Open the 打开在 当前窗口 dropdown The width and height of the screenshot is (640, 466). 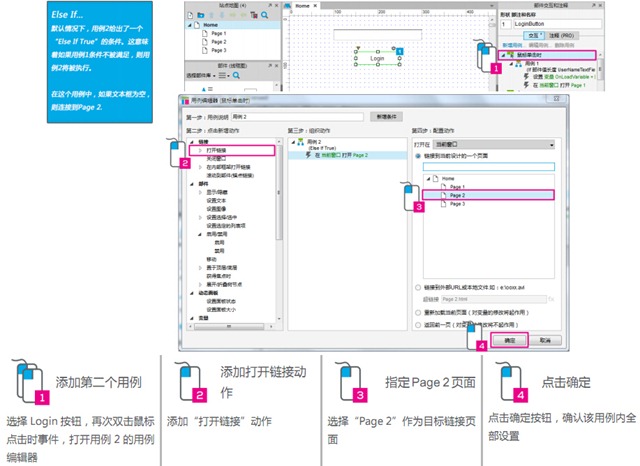click(494, 144)
